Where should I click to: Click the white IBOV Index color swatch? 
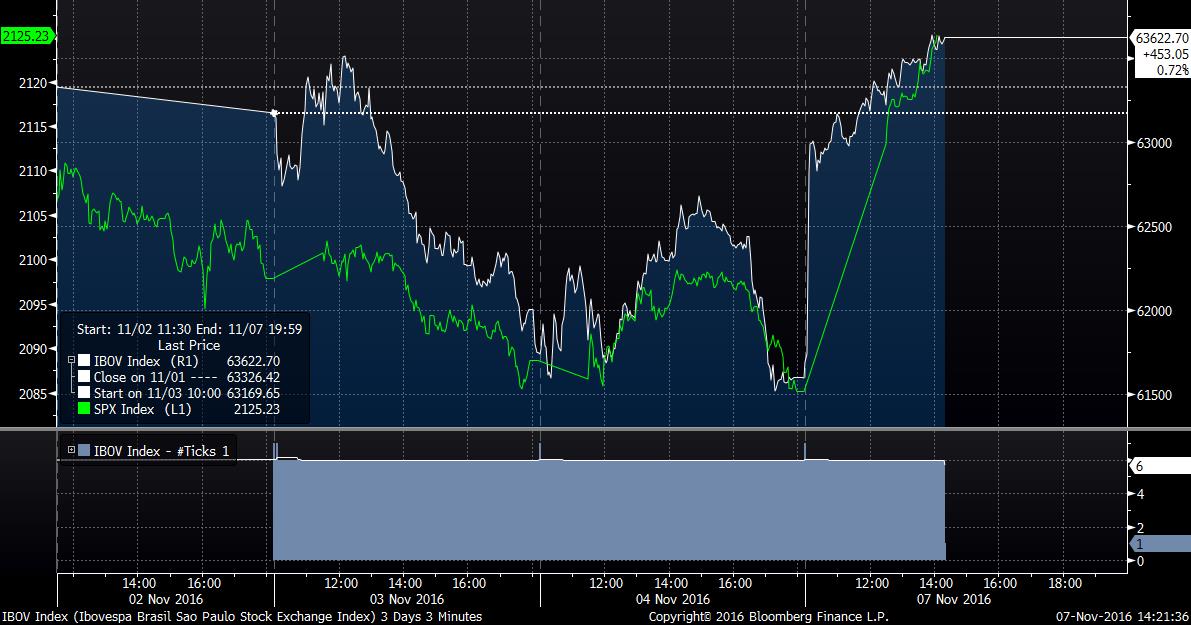(84, 360)
